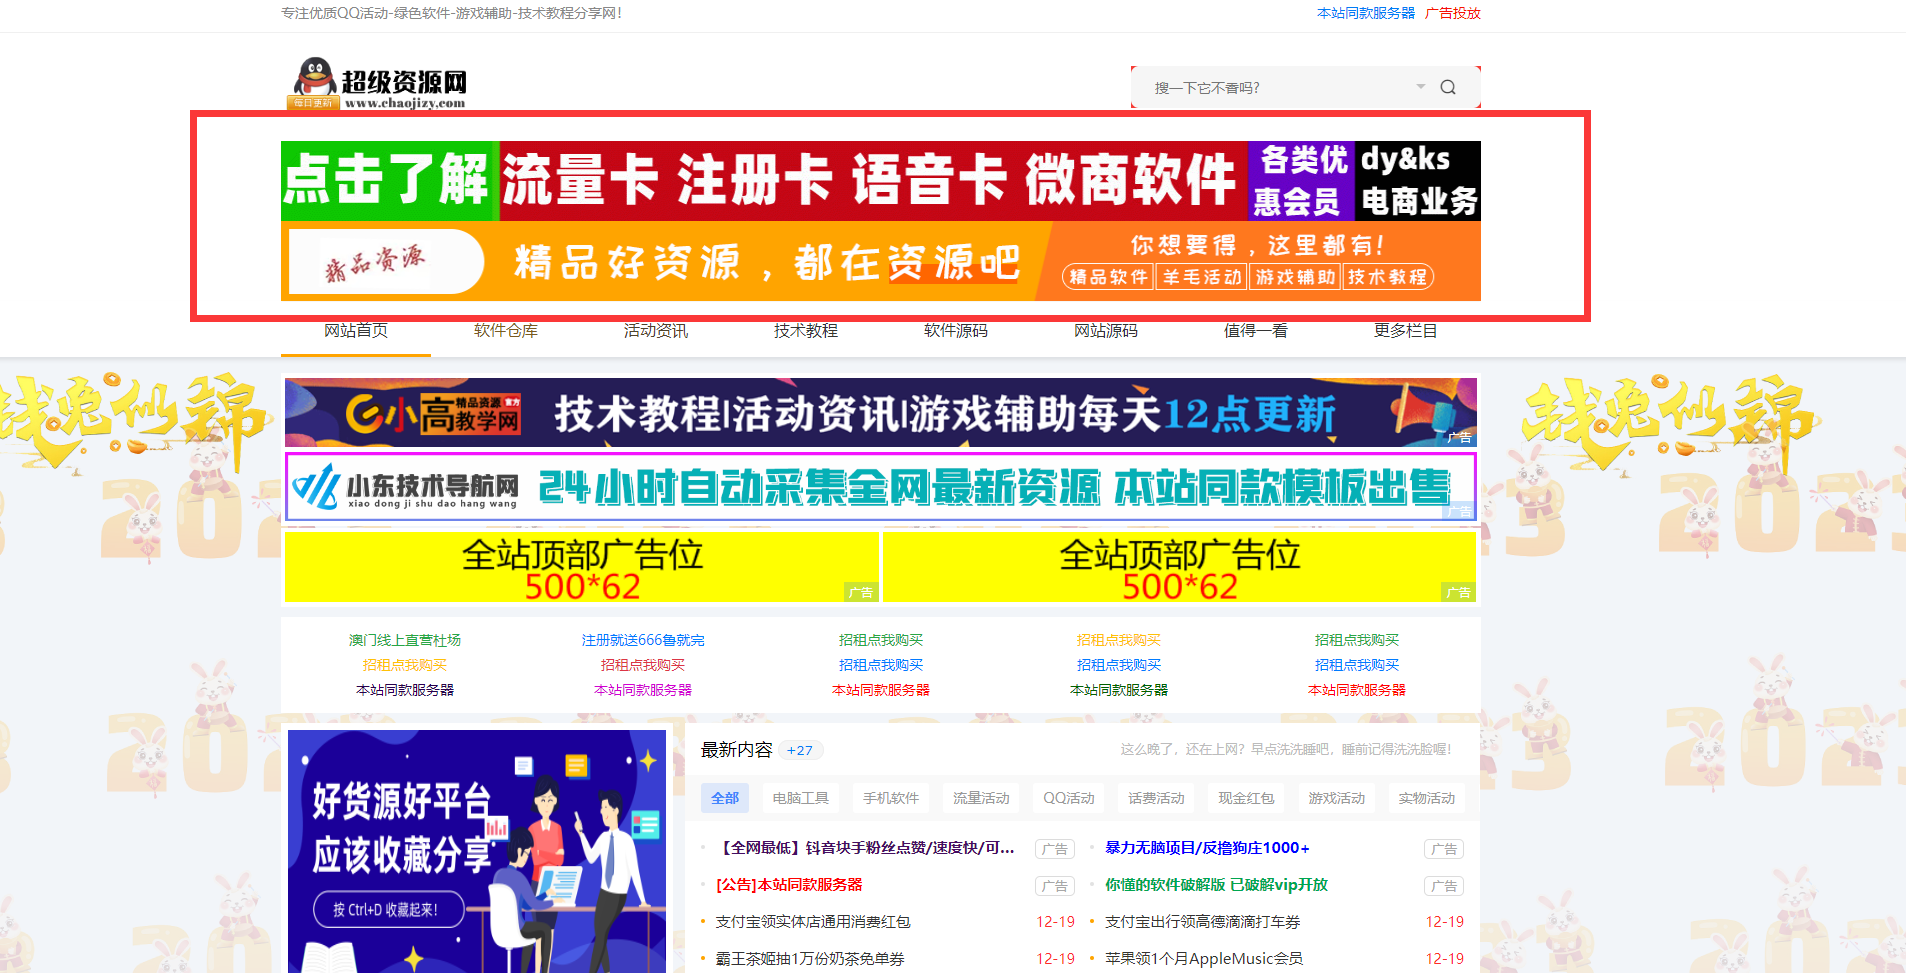This screenshot has width=1906, height=973.
Task: Go to 技术教程 navigation item
Action: pyautogui.click(x=805, y=331)
